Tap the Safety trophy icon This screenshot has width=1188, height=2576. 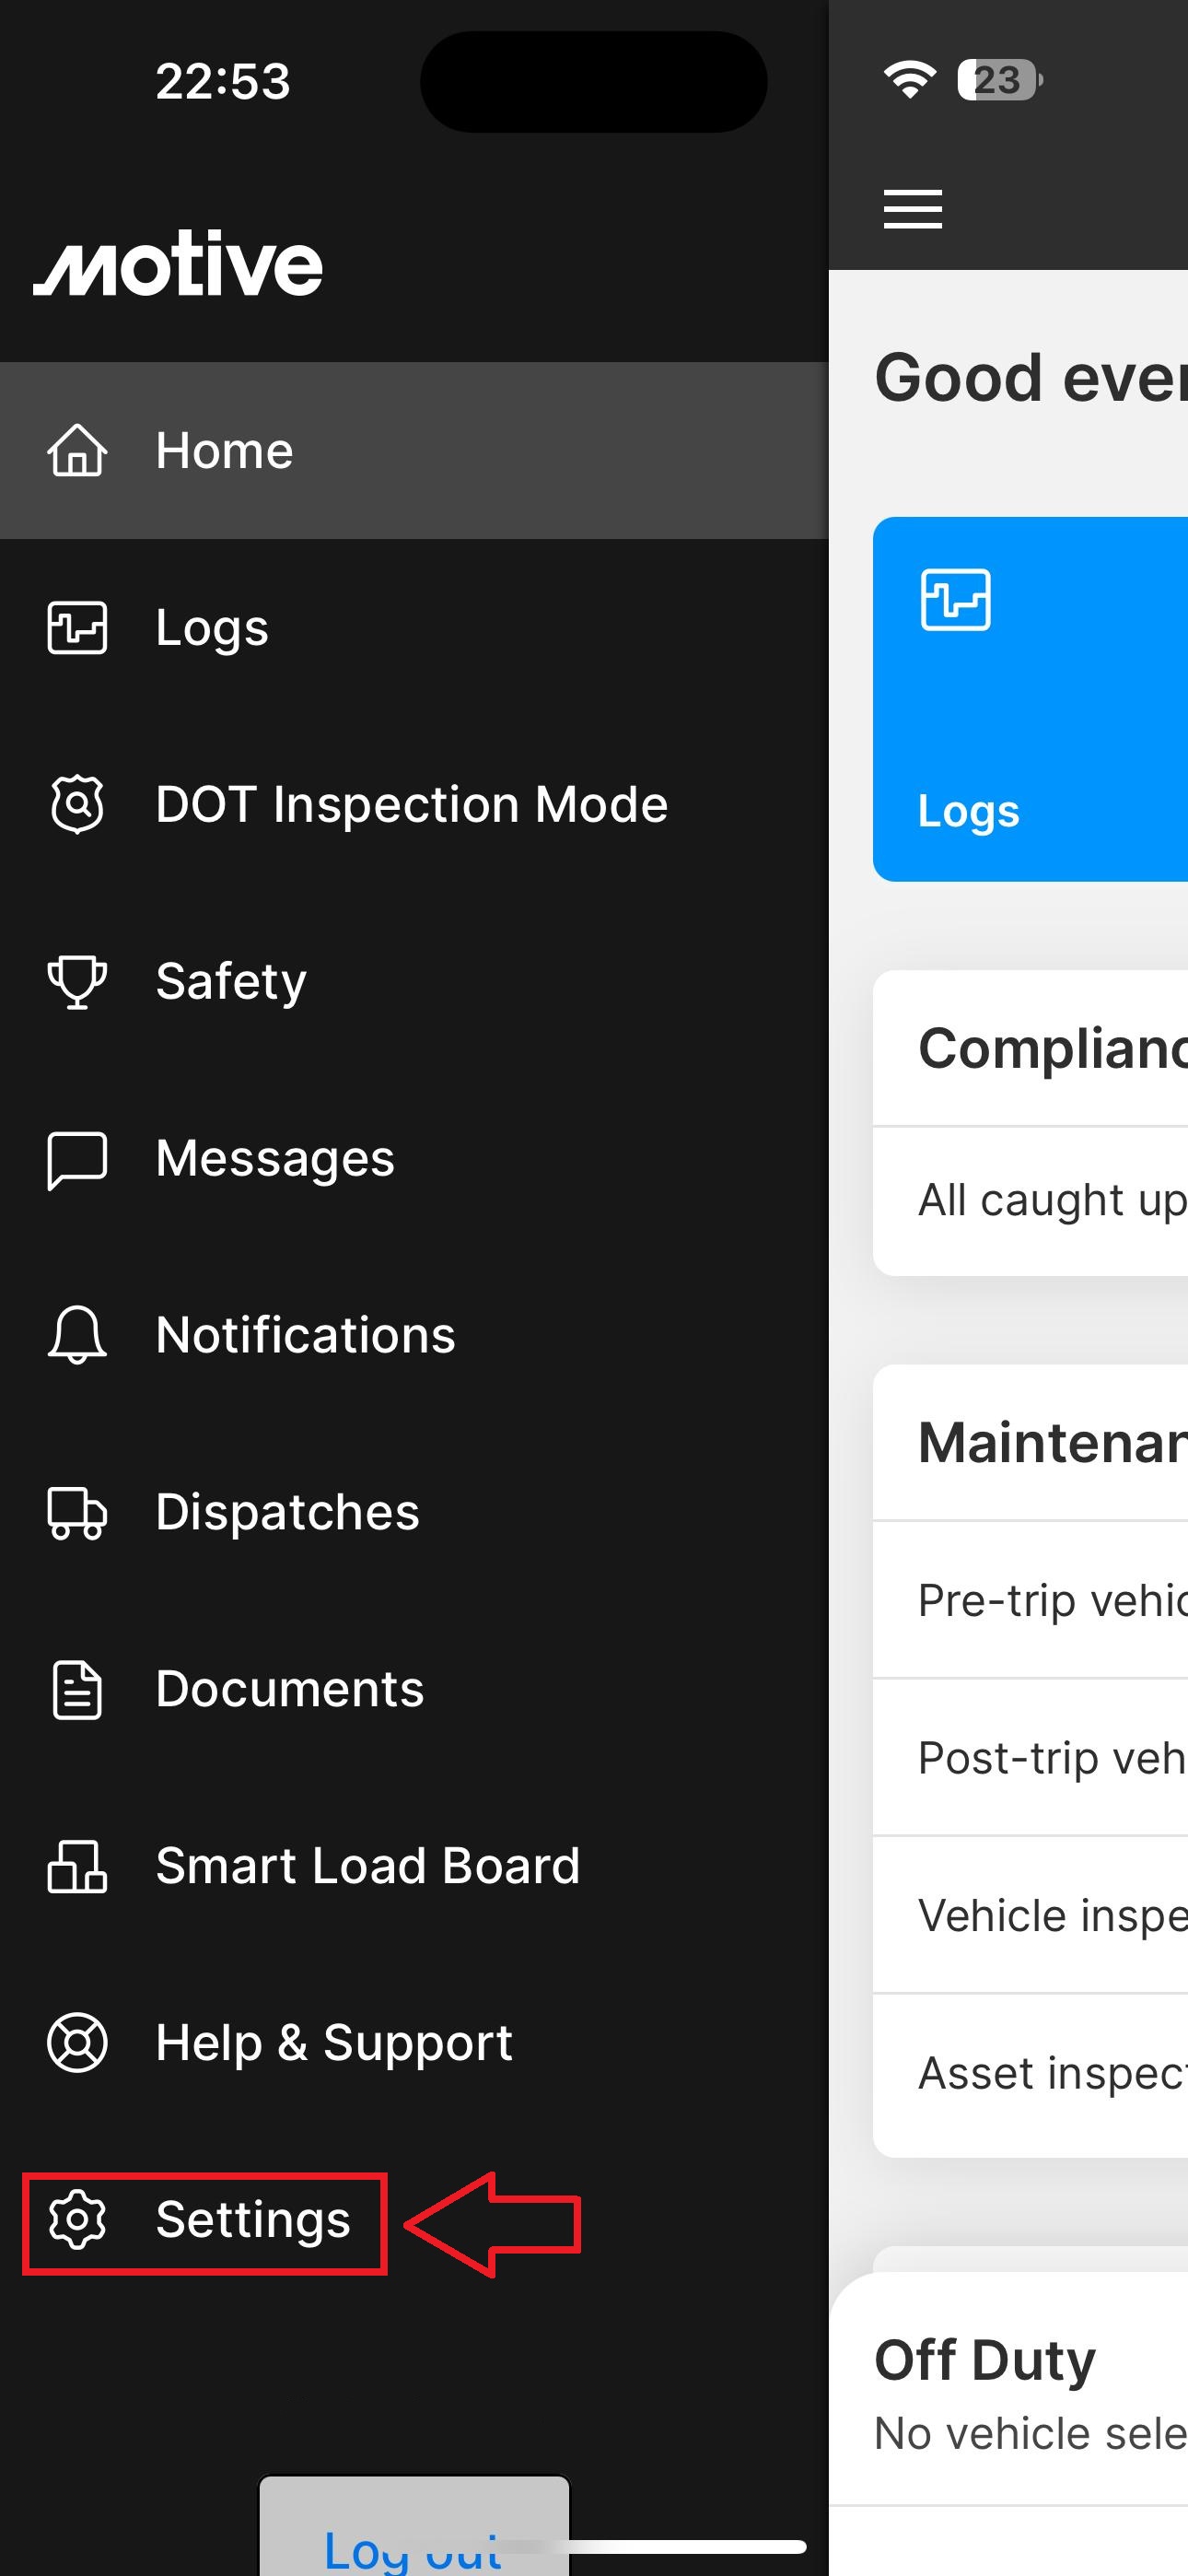(77, 981)
